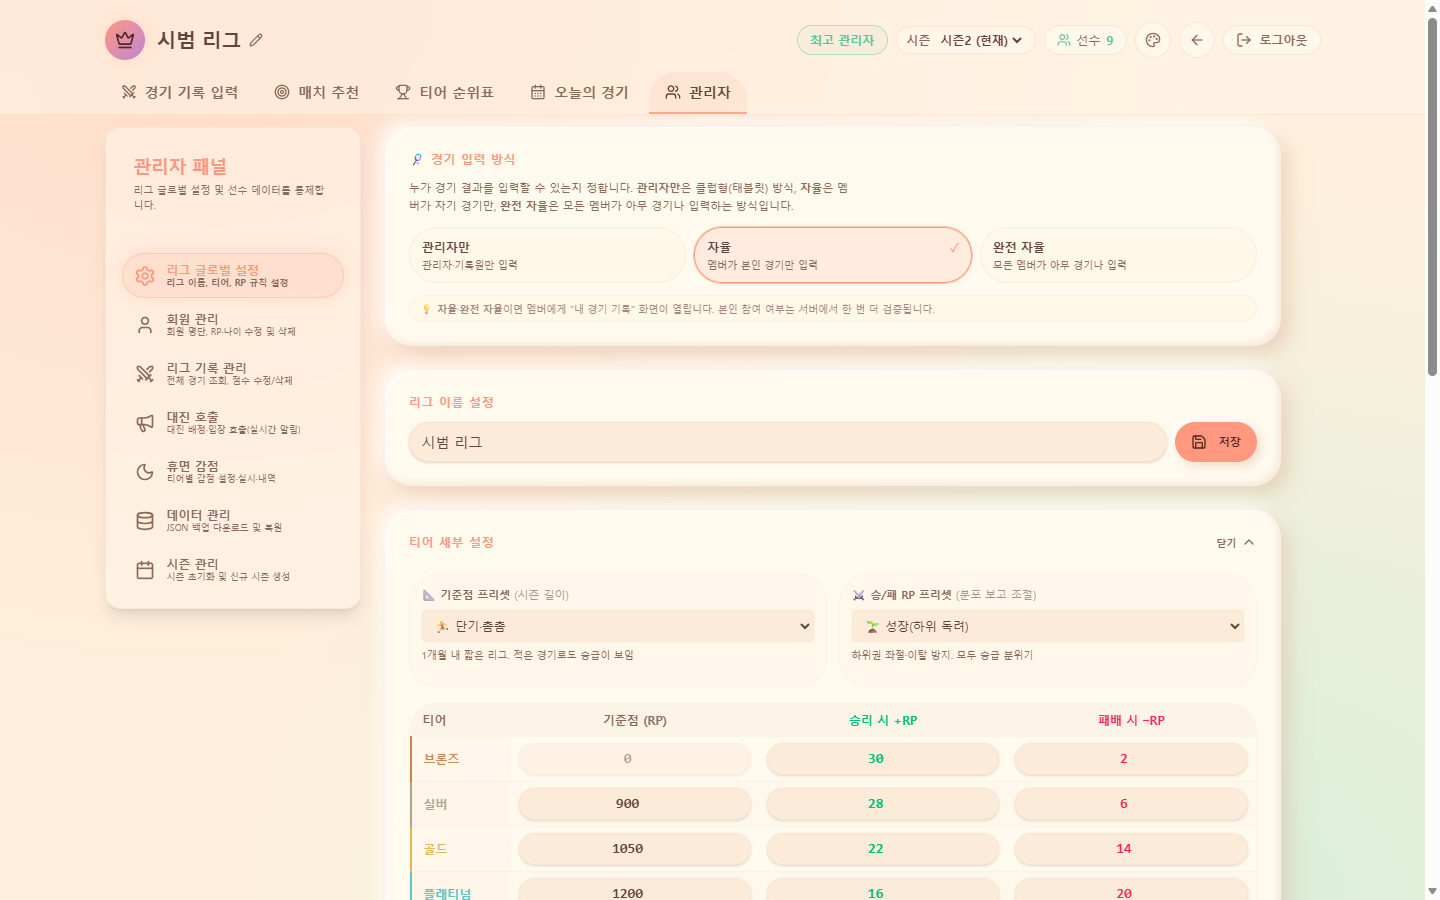
Task: Select the 관리자 tab
Action: [x=698, y=92]
